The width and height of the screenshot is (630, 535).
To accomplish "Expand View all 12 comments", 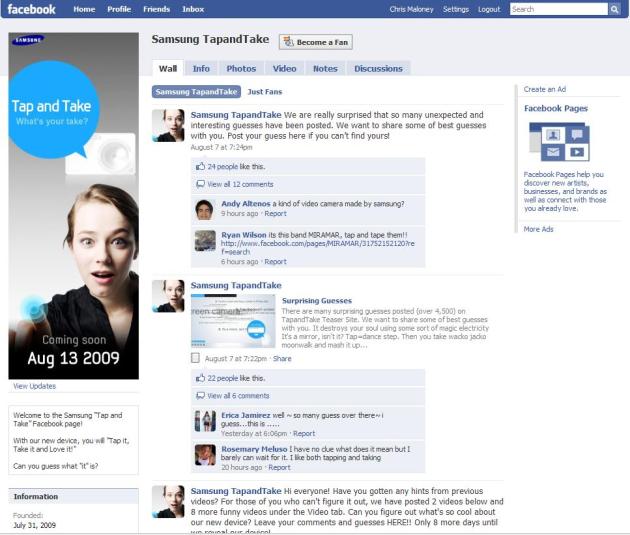I will coord(240,184).
